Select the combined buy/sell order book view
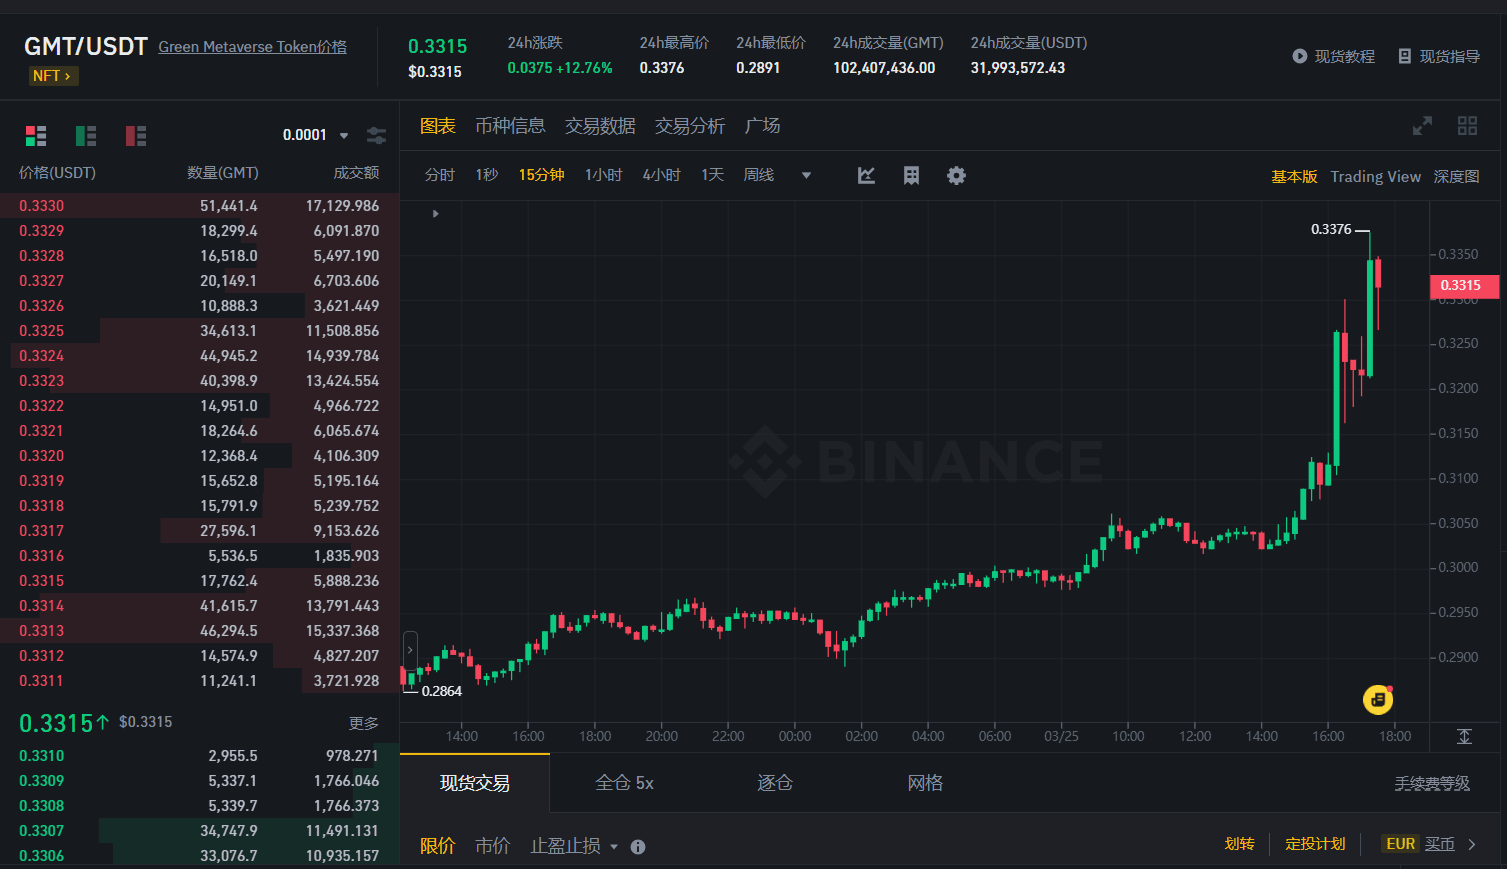 [36, 135]
